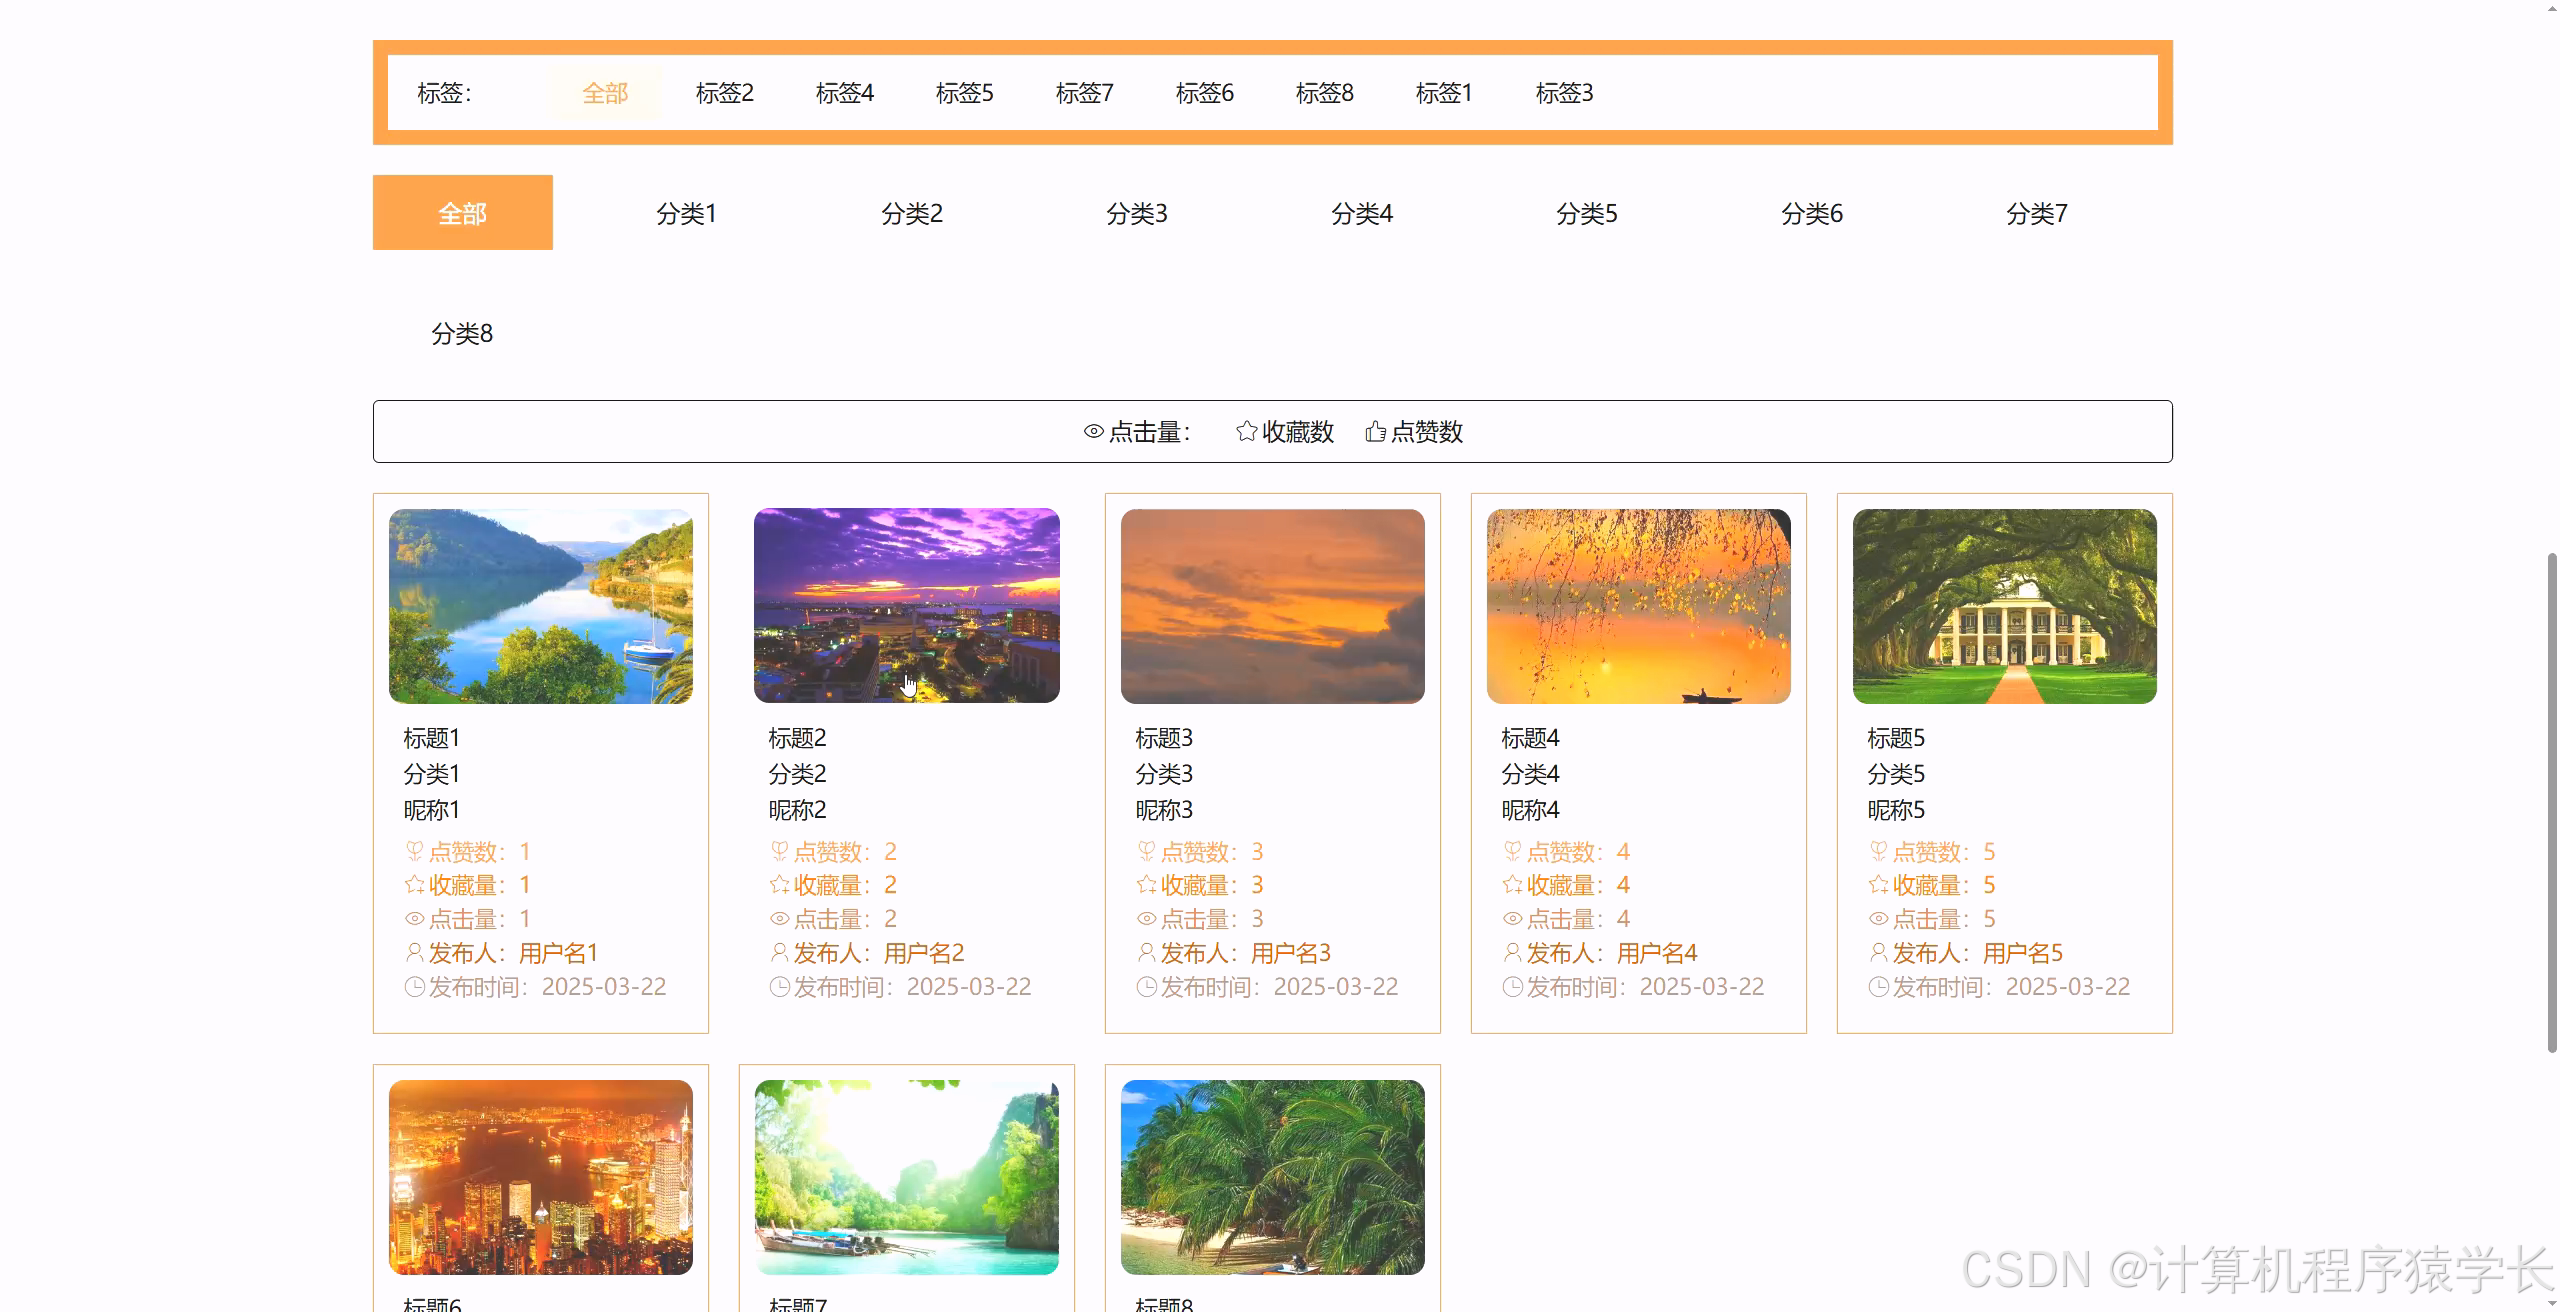
Task: Filter by tag 标签6
Action: 1205,93
